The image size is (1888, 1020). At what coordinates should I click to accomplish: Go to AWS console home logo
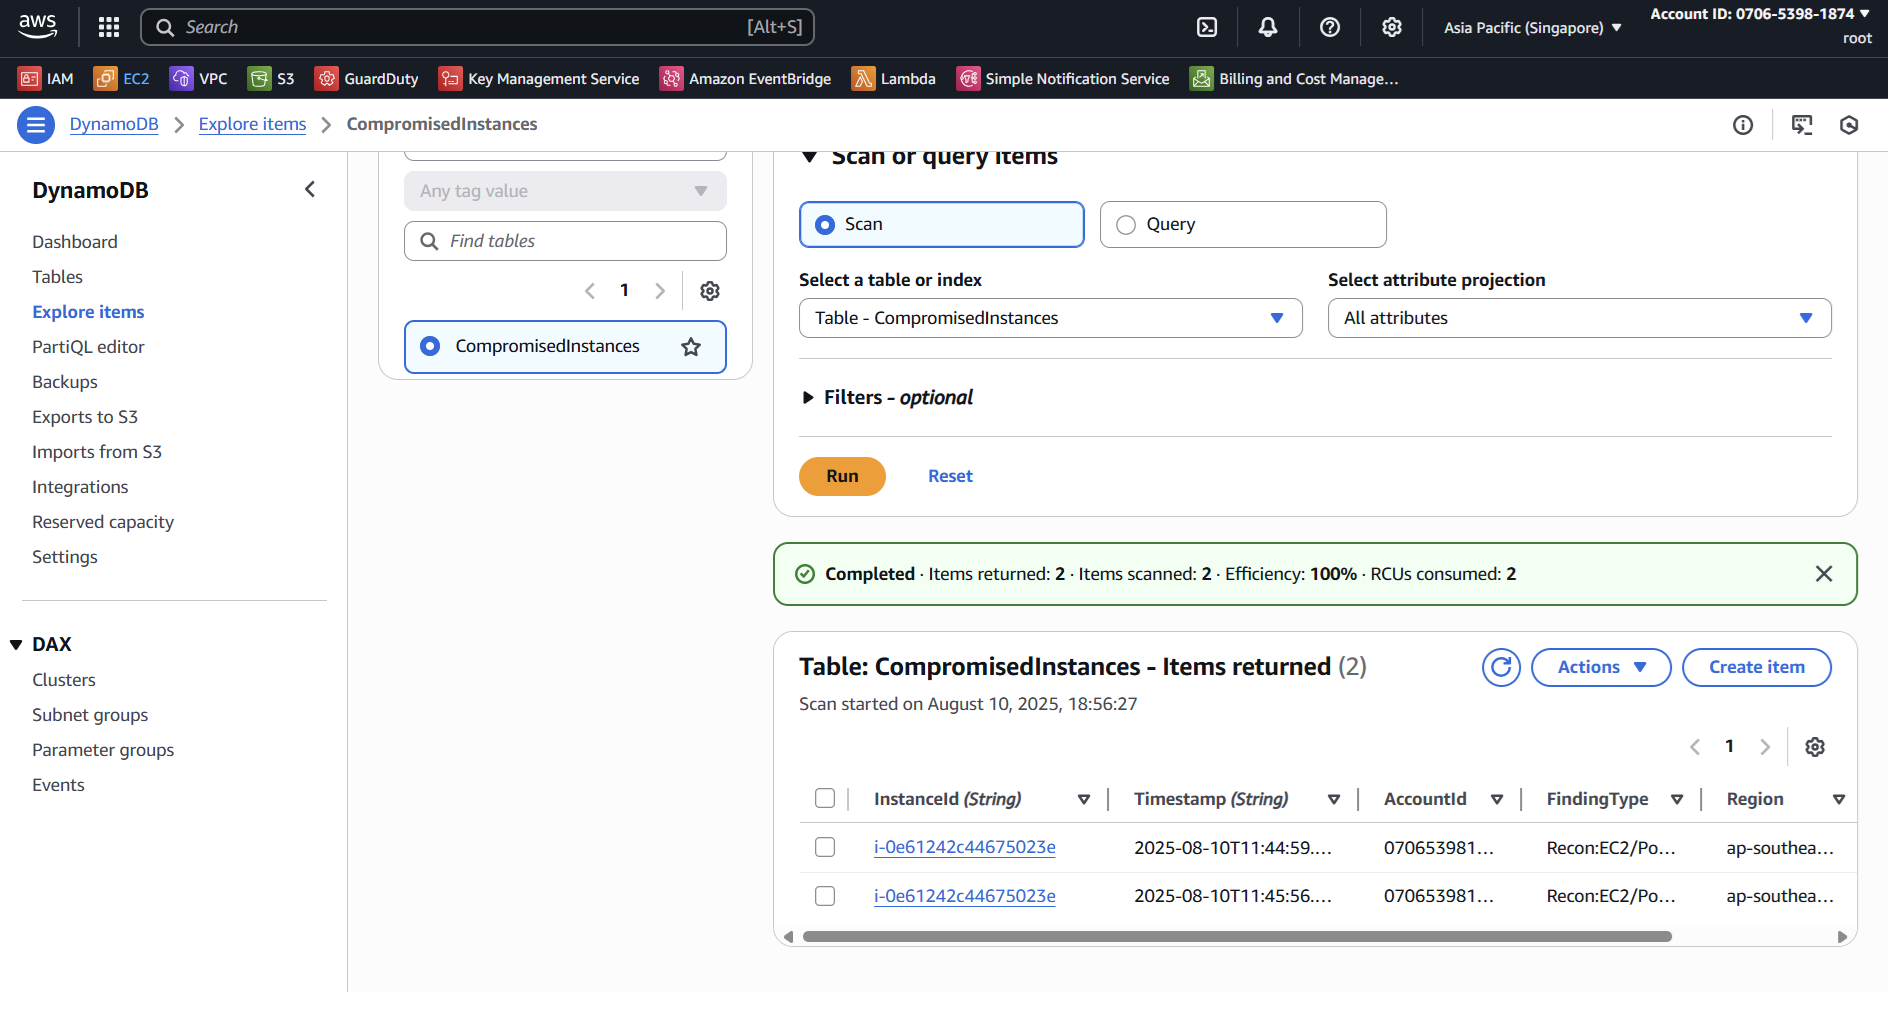point(38,27)
